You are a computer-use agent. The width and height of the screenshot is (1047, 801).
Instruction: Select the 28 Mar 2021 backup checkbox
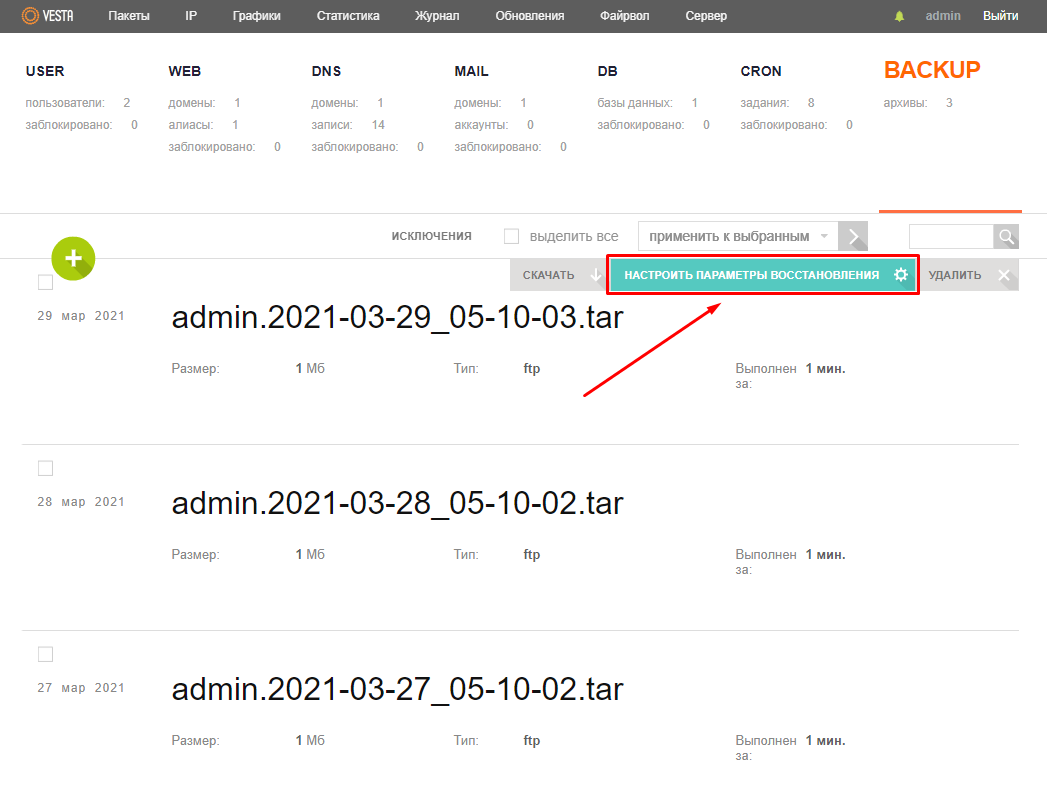point(45,468)
